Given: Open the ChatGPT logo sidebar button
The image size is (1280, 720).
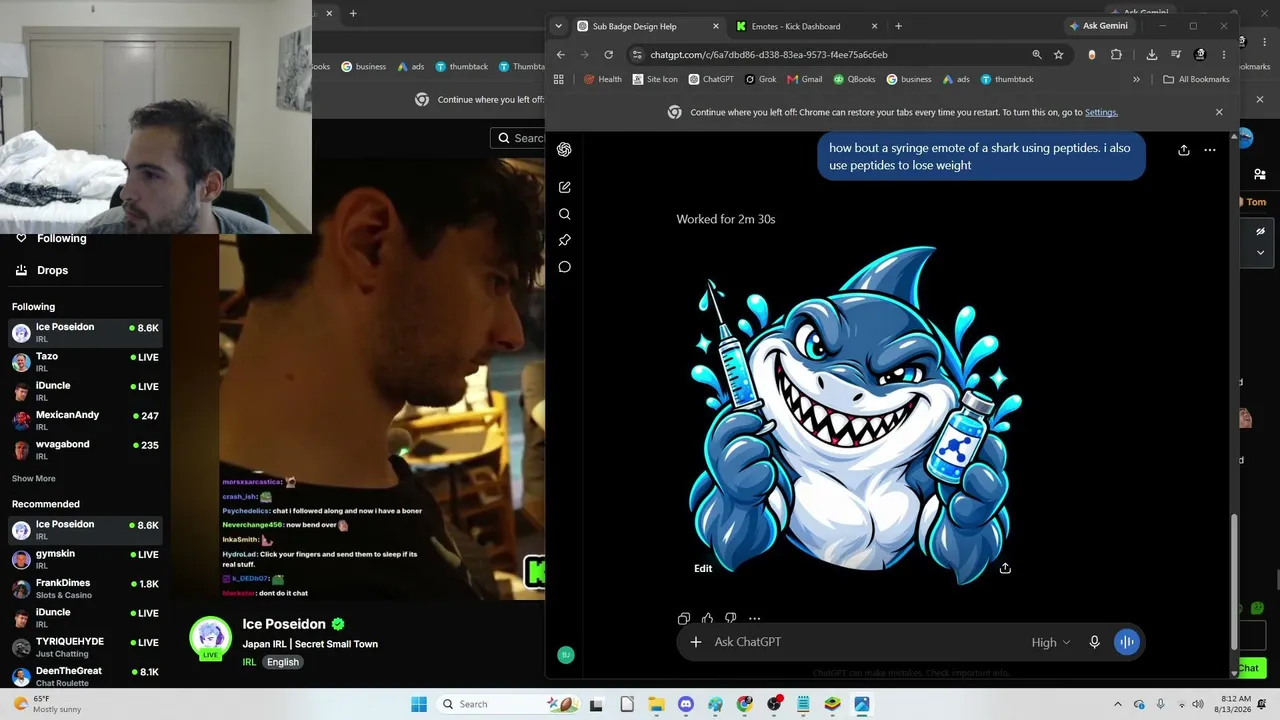Looking at the screenshot, I should [x=564, y=150].
